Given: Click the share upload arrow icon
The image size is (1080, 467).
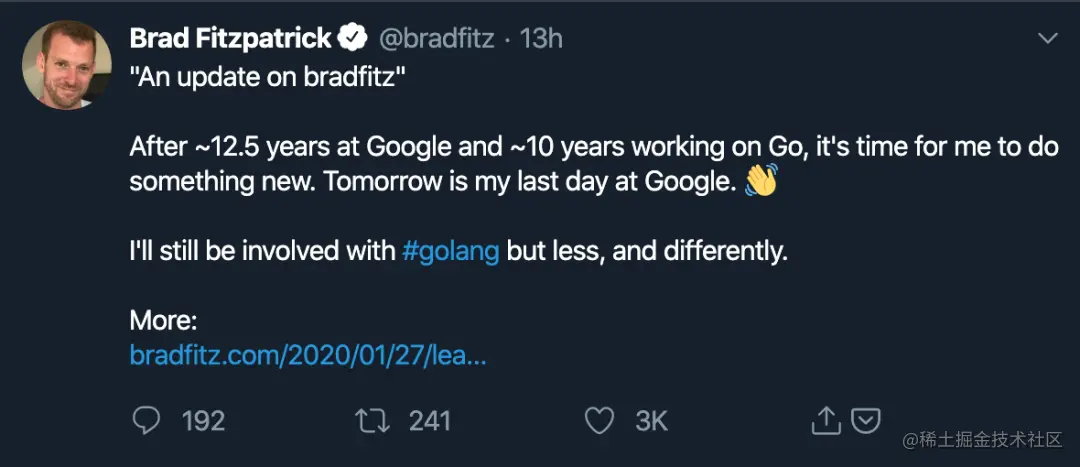Looking at the screenshot, I should (825, 421).
